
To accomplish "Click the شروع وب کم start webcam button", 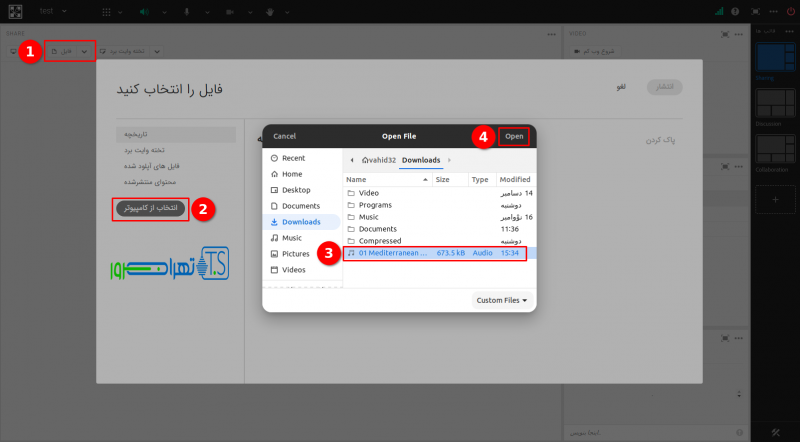I will (595, 52).
